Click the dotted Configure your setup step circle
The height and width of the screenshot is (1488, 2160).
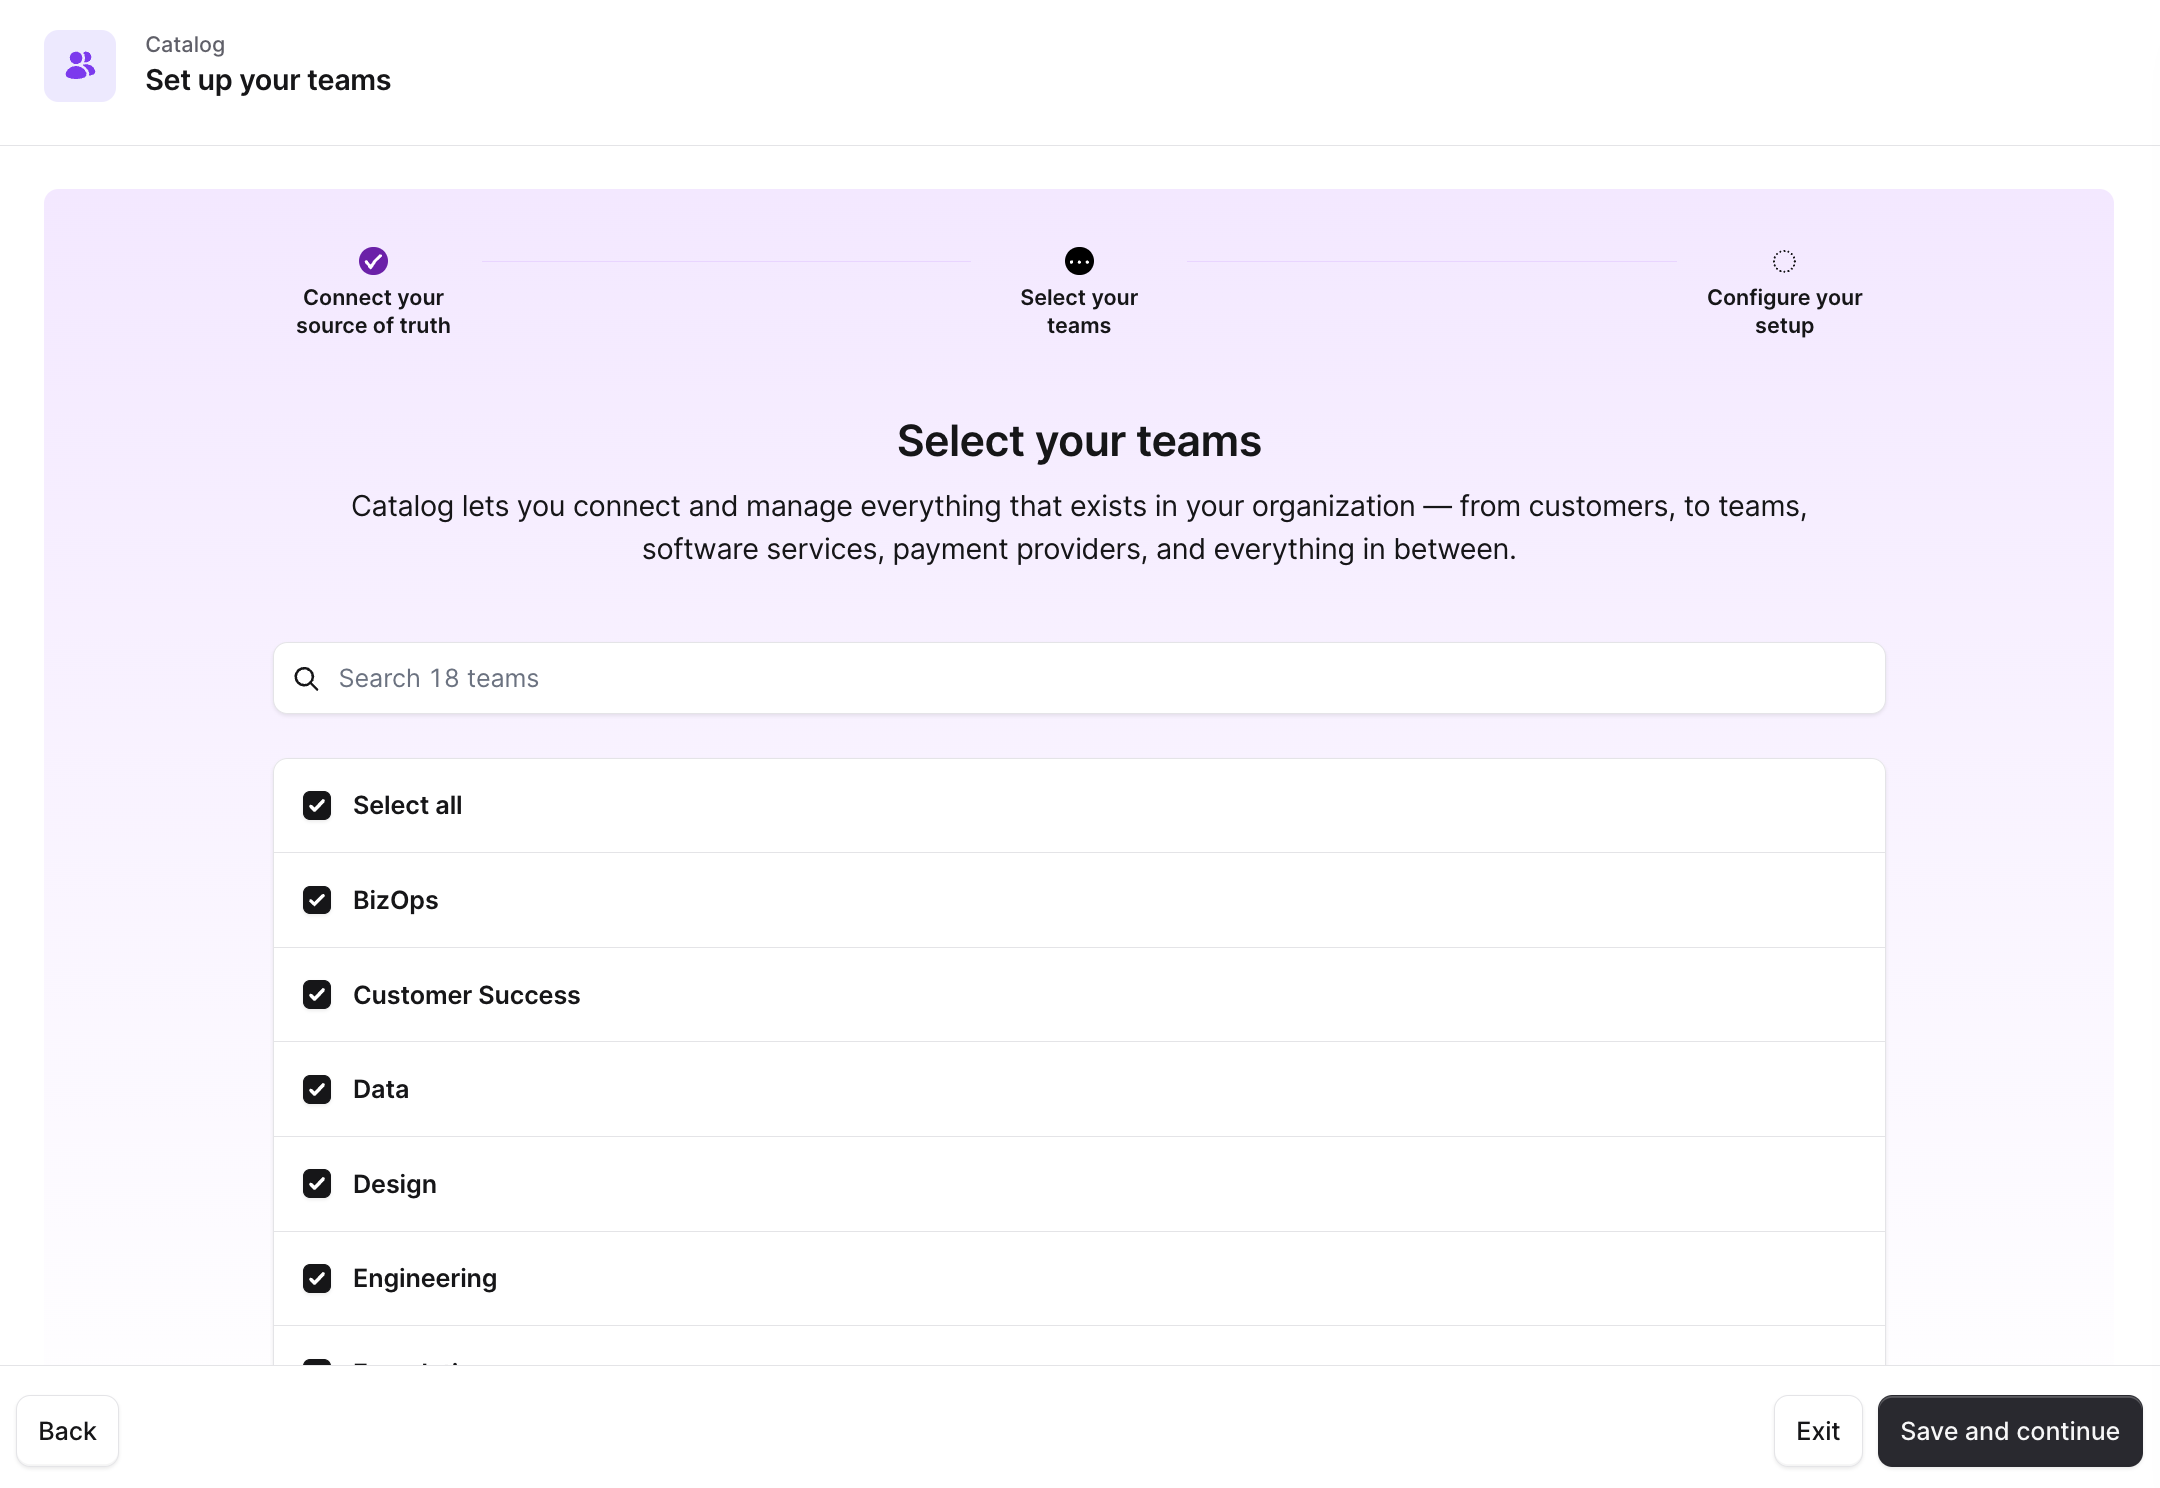click(x=1784, y=261)
